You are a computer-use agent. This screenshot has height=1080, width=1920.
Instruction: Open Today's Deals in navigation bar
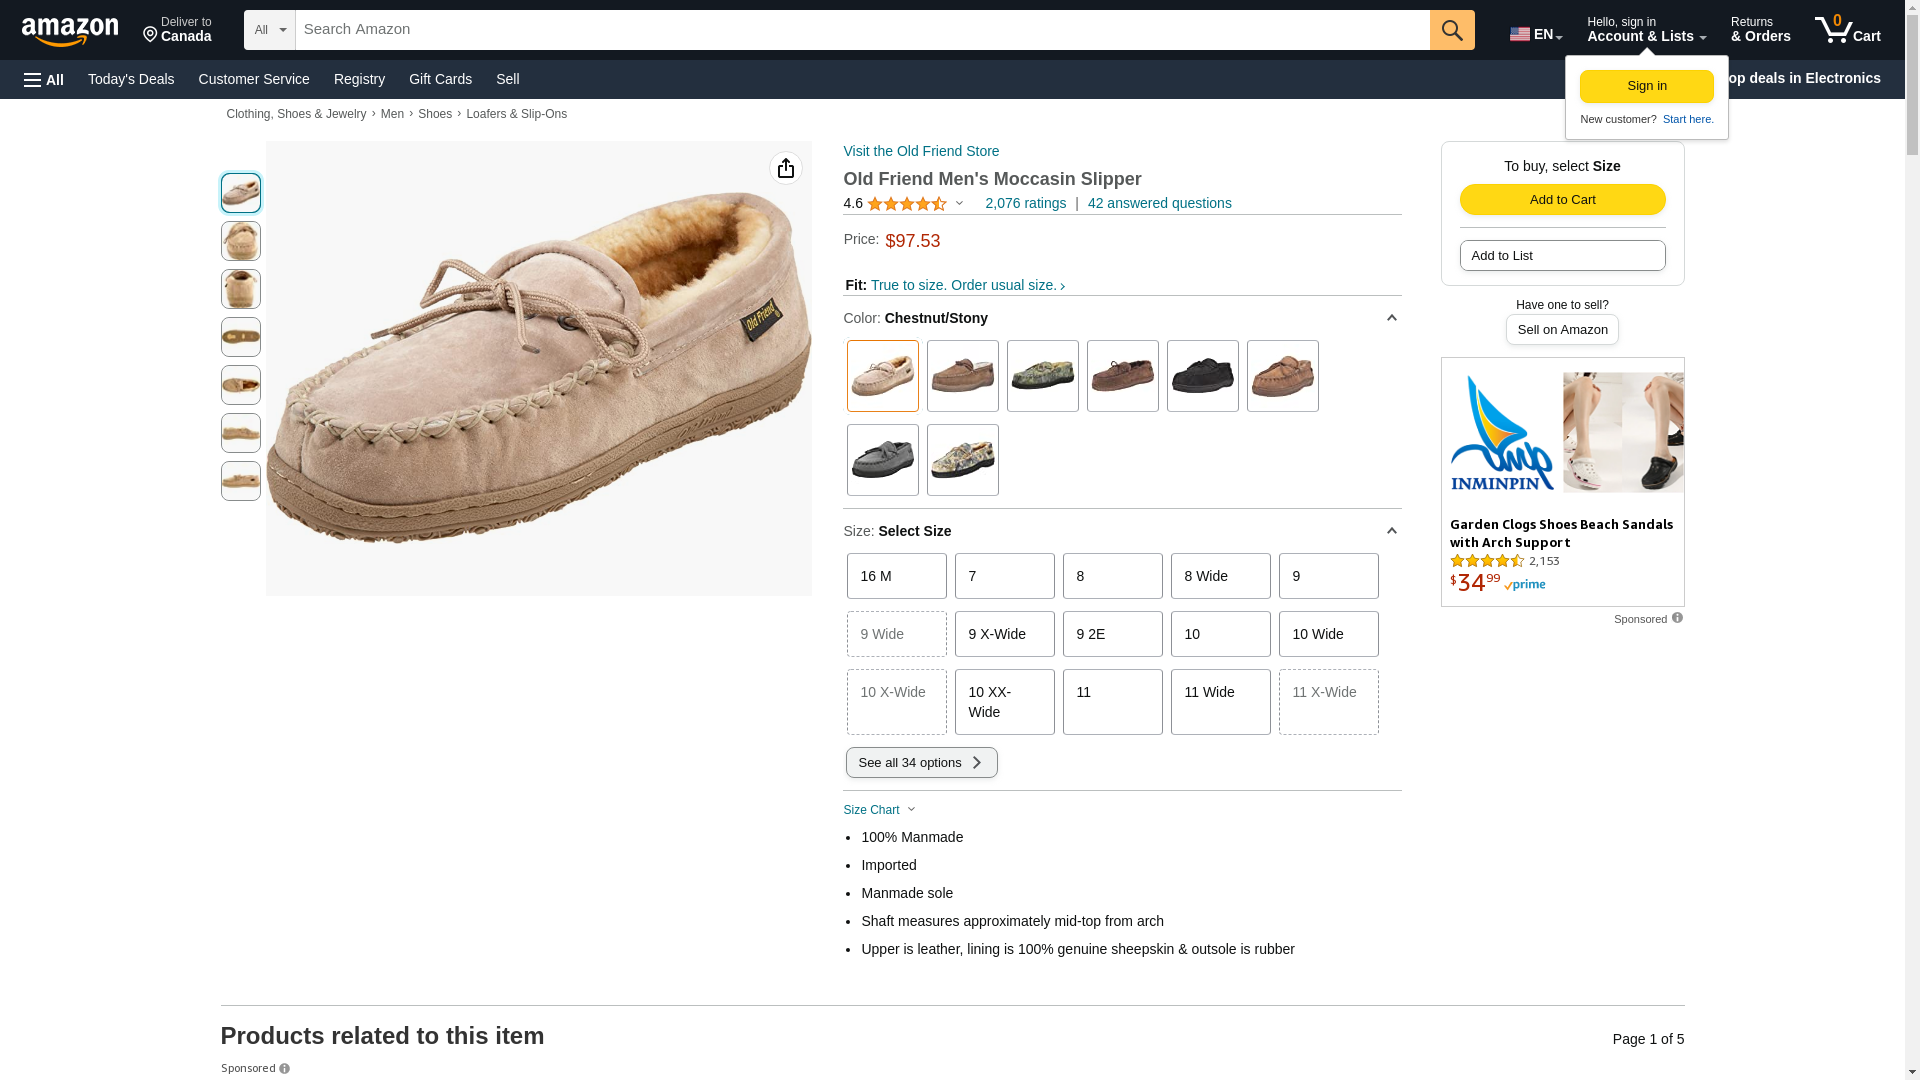click(x=131, y=79)
